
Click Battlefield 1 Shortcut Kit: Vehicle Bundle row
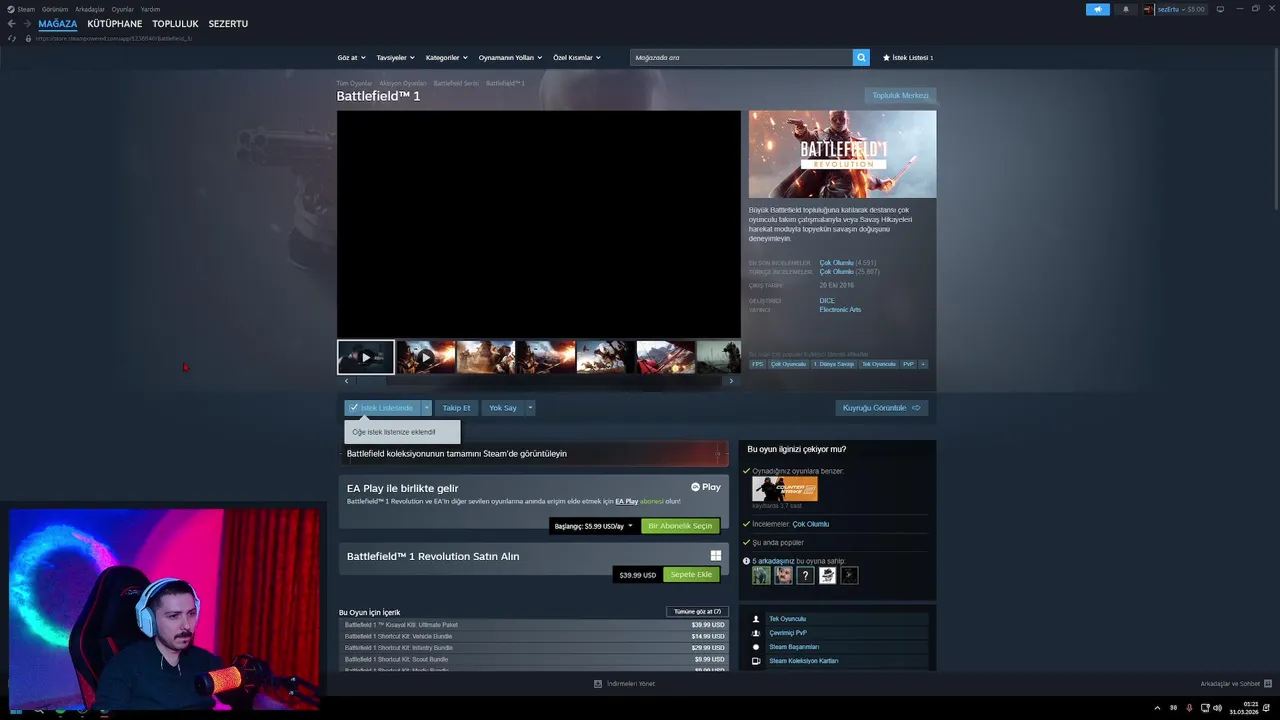click(534, 636)
